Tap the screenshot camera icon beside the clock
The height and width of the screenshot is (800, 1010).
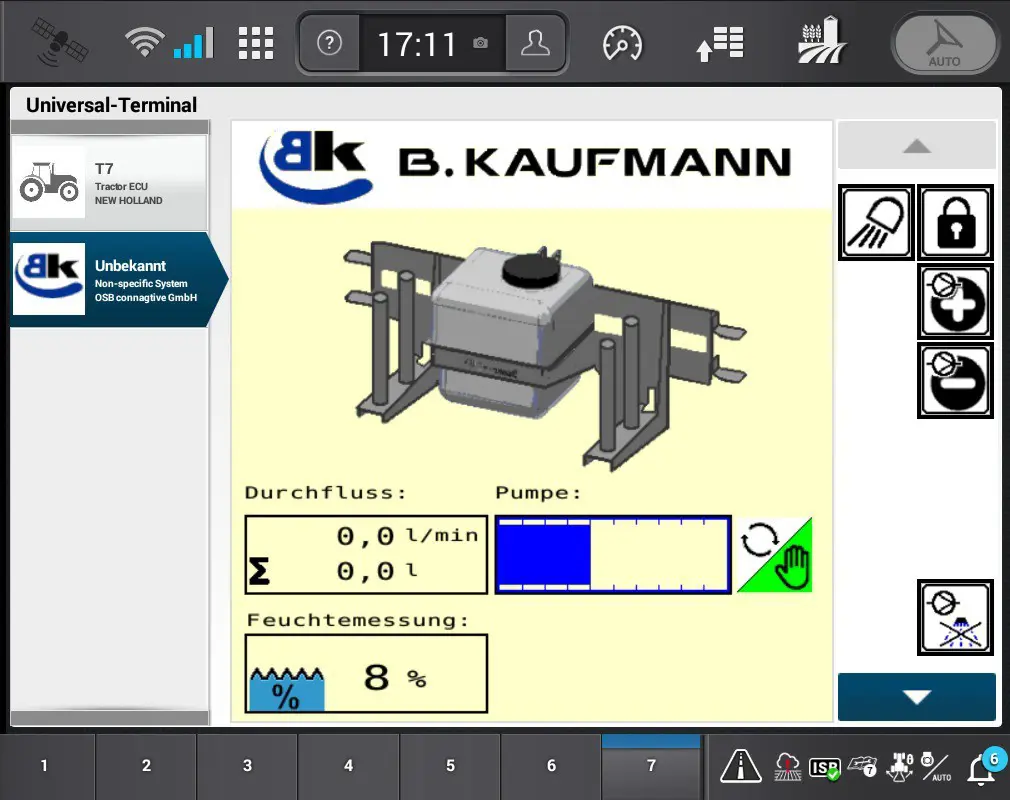tap(480, 43)
